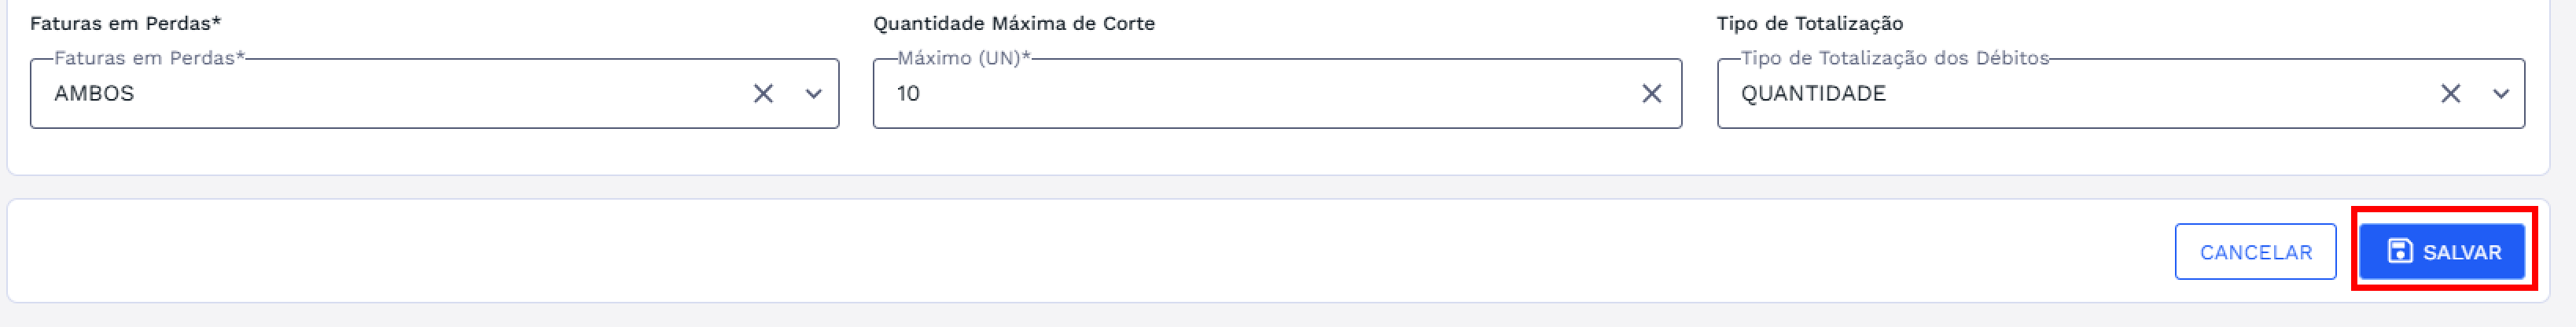This screenshot has width=2576, height=327.
Task: Click empty space inside the Faturas combo box
Action: (440, 93)
